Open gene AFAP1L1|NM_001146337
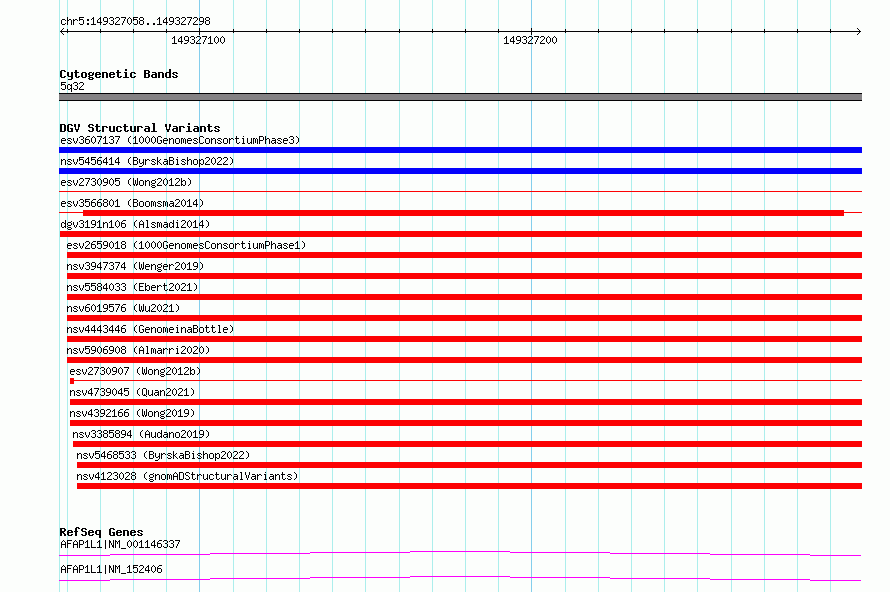890x592 pixels. [x=120, y=544]
